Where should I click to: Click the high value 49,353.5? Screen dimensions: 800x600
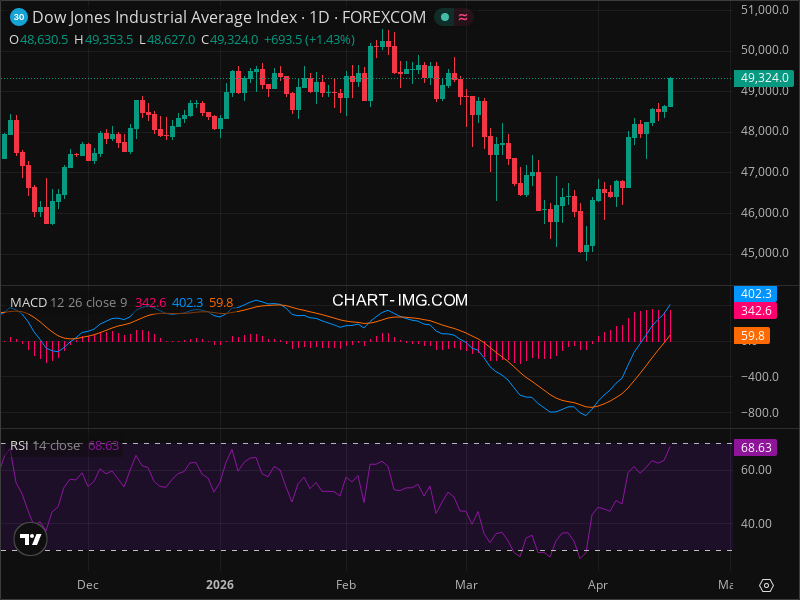[109, 40]
